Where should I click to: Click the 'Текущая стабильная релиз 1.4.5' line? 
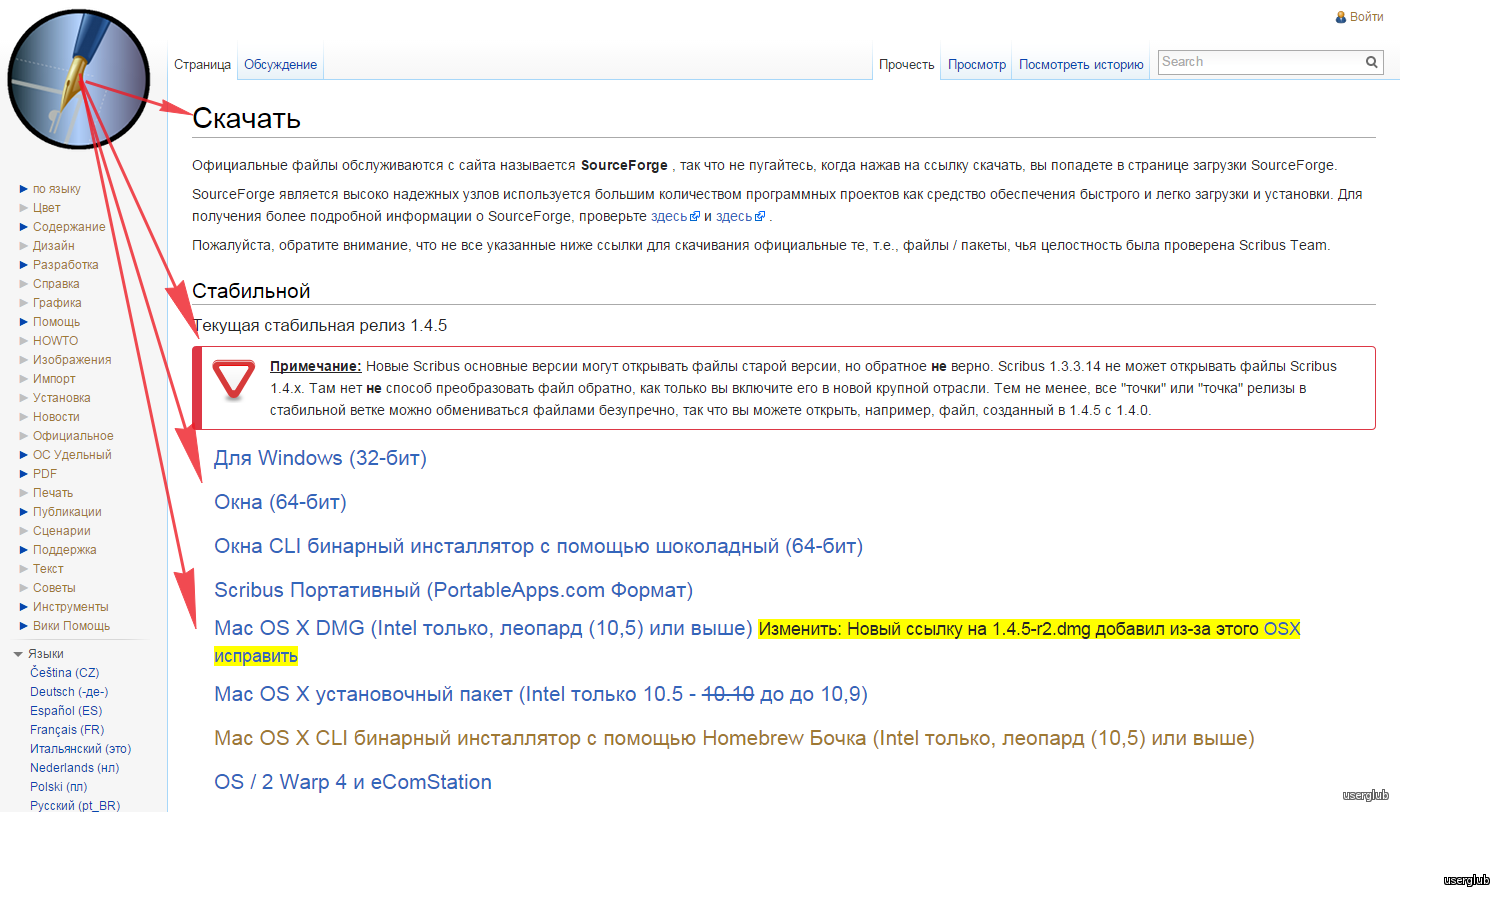(x=320, y=326)
